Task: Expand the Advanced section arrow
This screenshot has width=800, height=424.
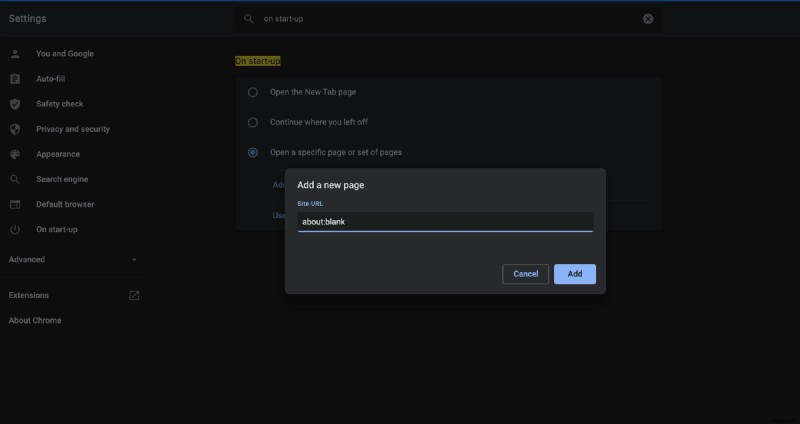Action: tap(134, 260)
